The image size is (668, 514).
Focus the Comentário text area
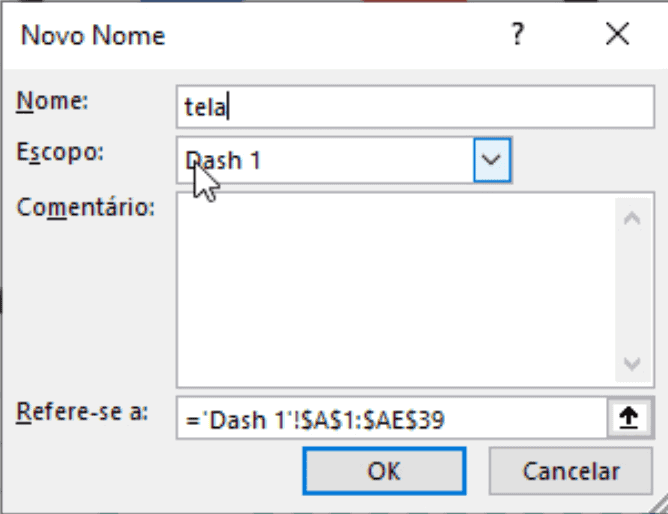coord(395,290)
